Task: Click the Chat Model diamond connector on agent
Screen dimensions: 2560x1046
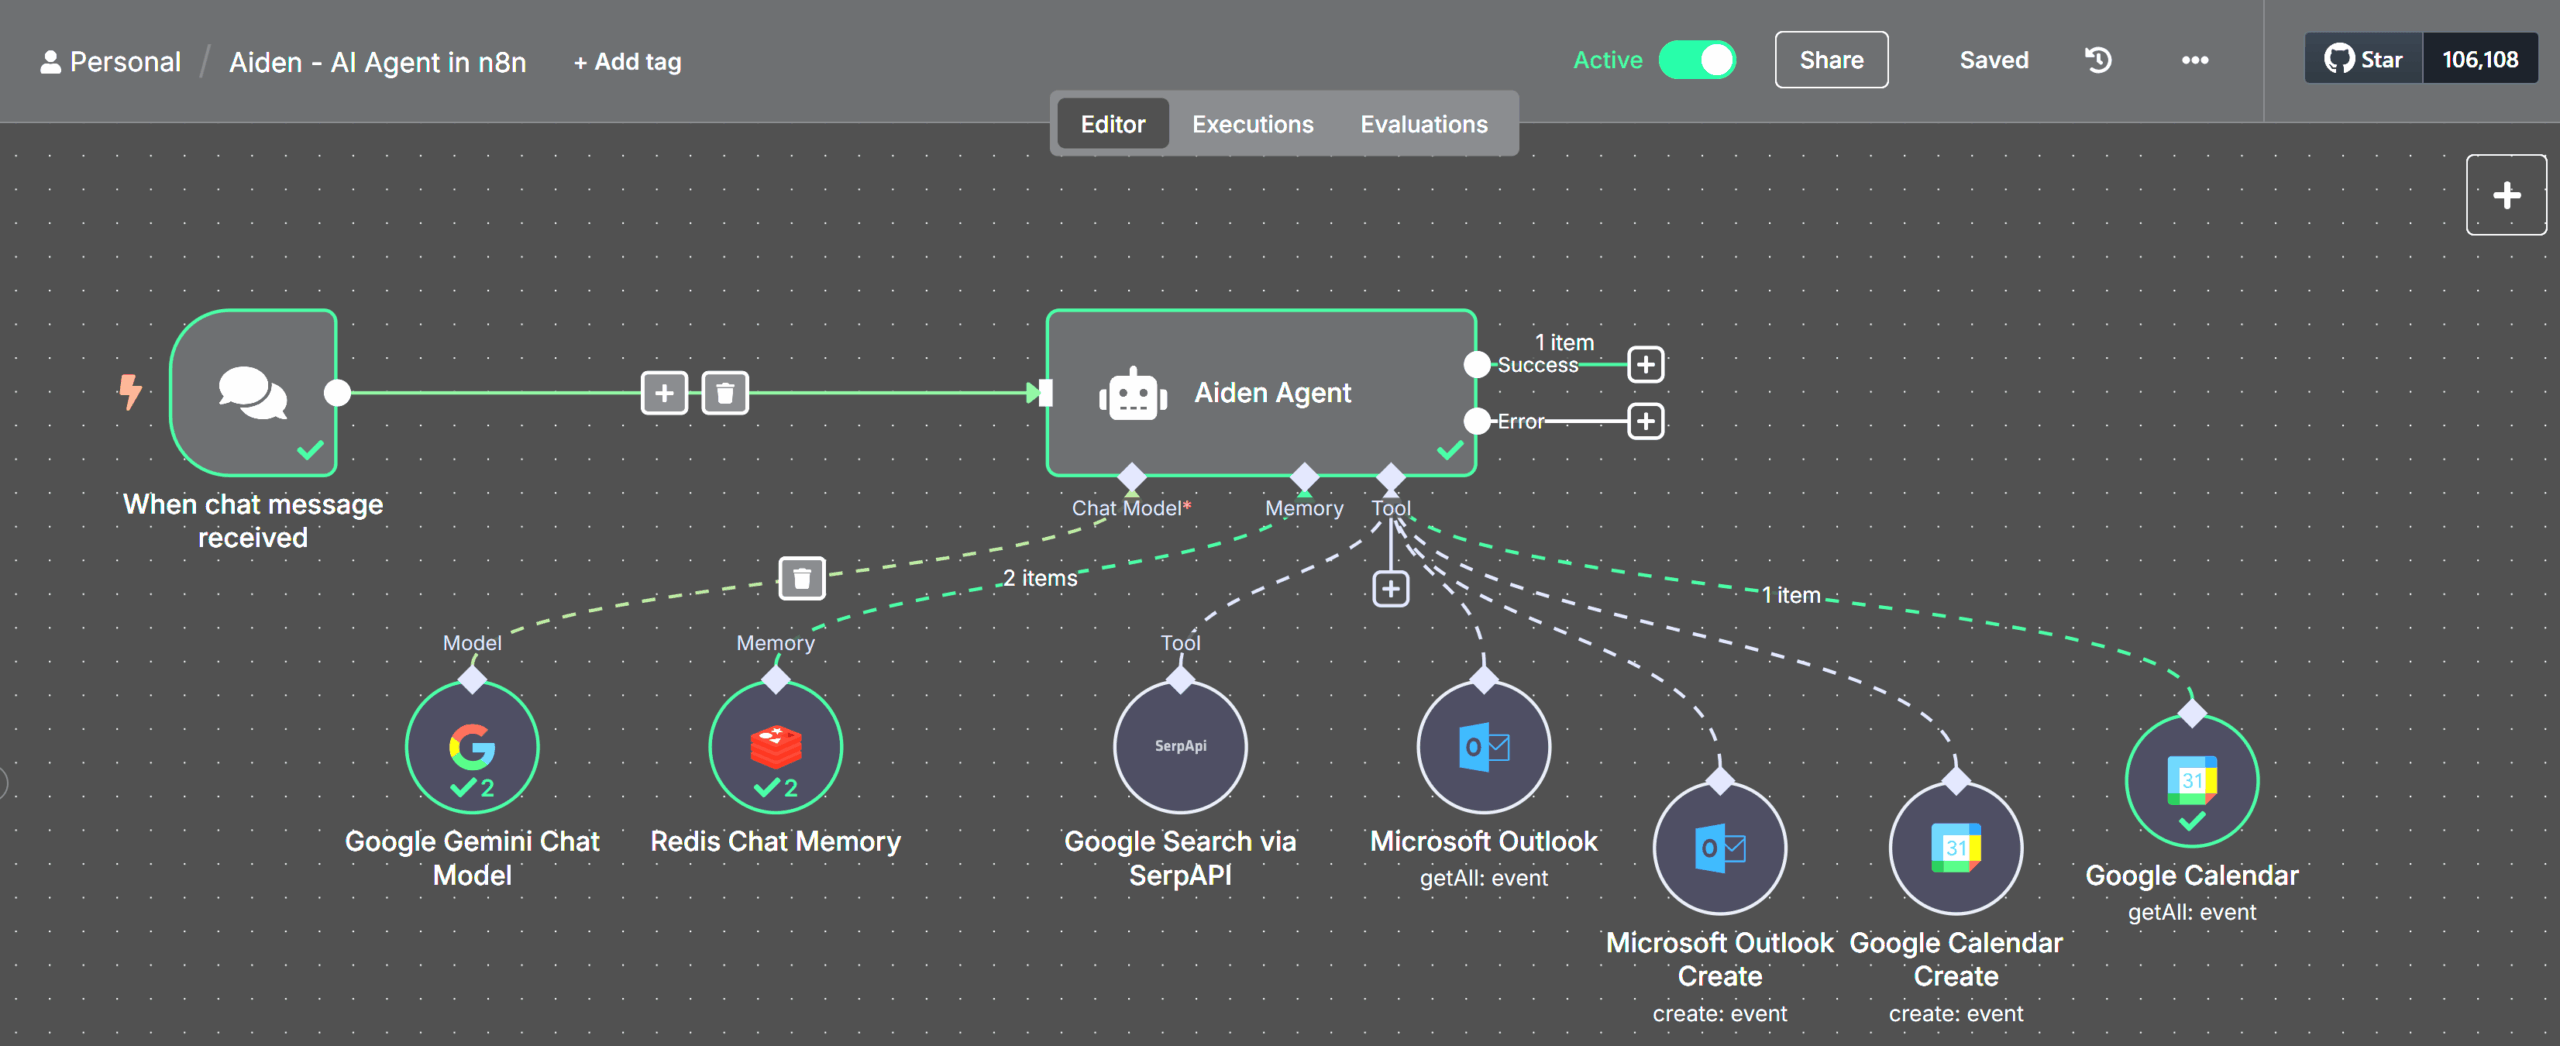Action: [x=1132, y=477]
